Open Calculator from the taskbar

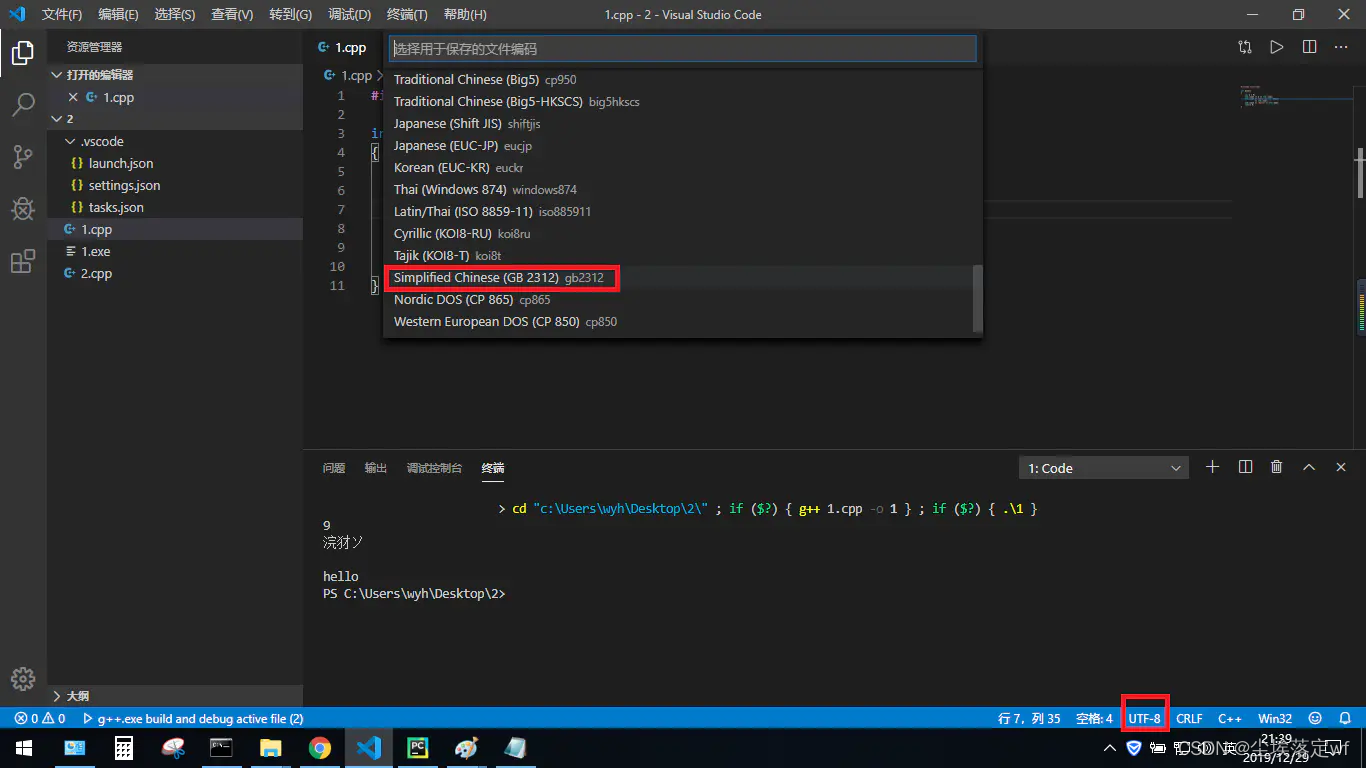(x=124, y=748)
